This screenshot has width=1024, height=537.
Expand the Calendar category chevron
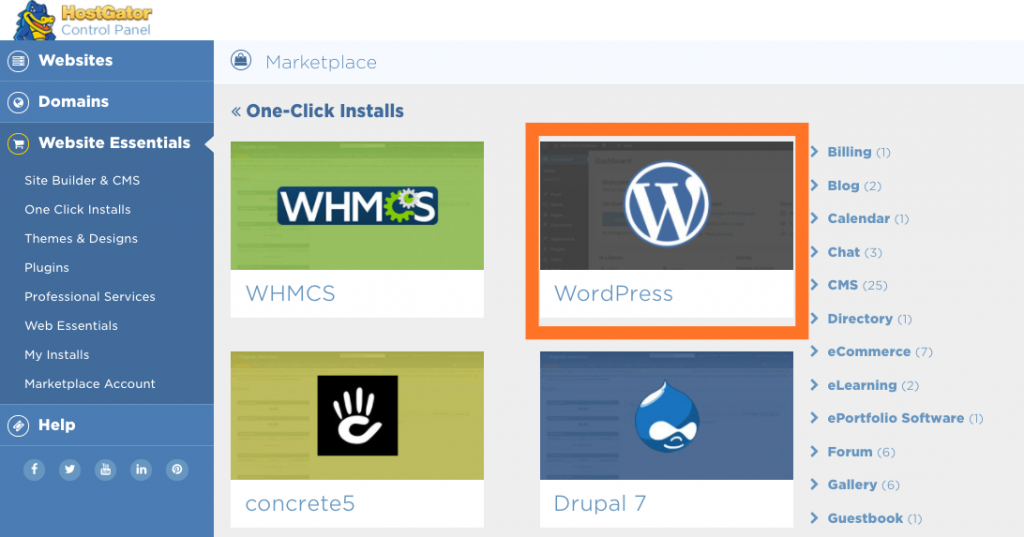tap(814, 218)
